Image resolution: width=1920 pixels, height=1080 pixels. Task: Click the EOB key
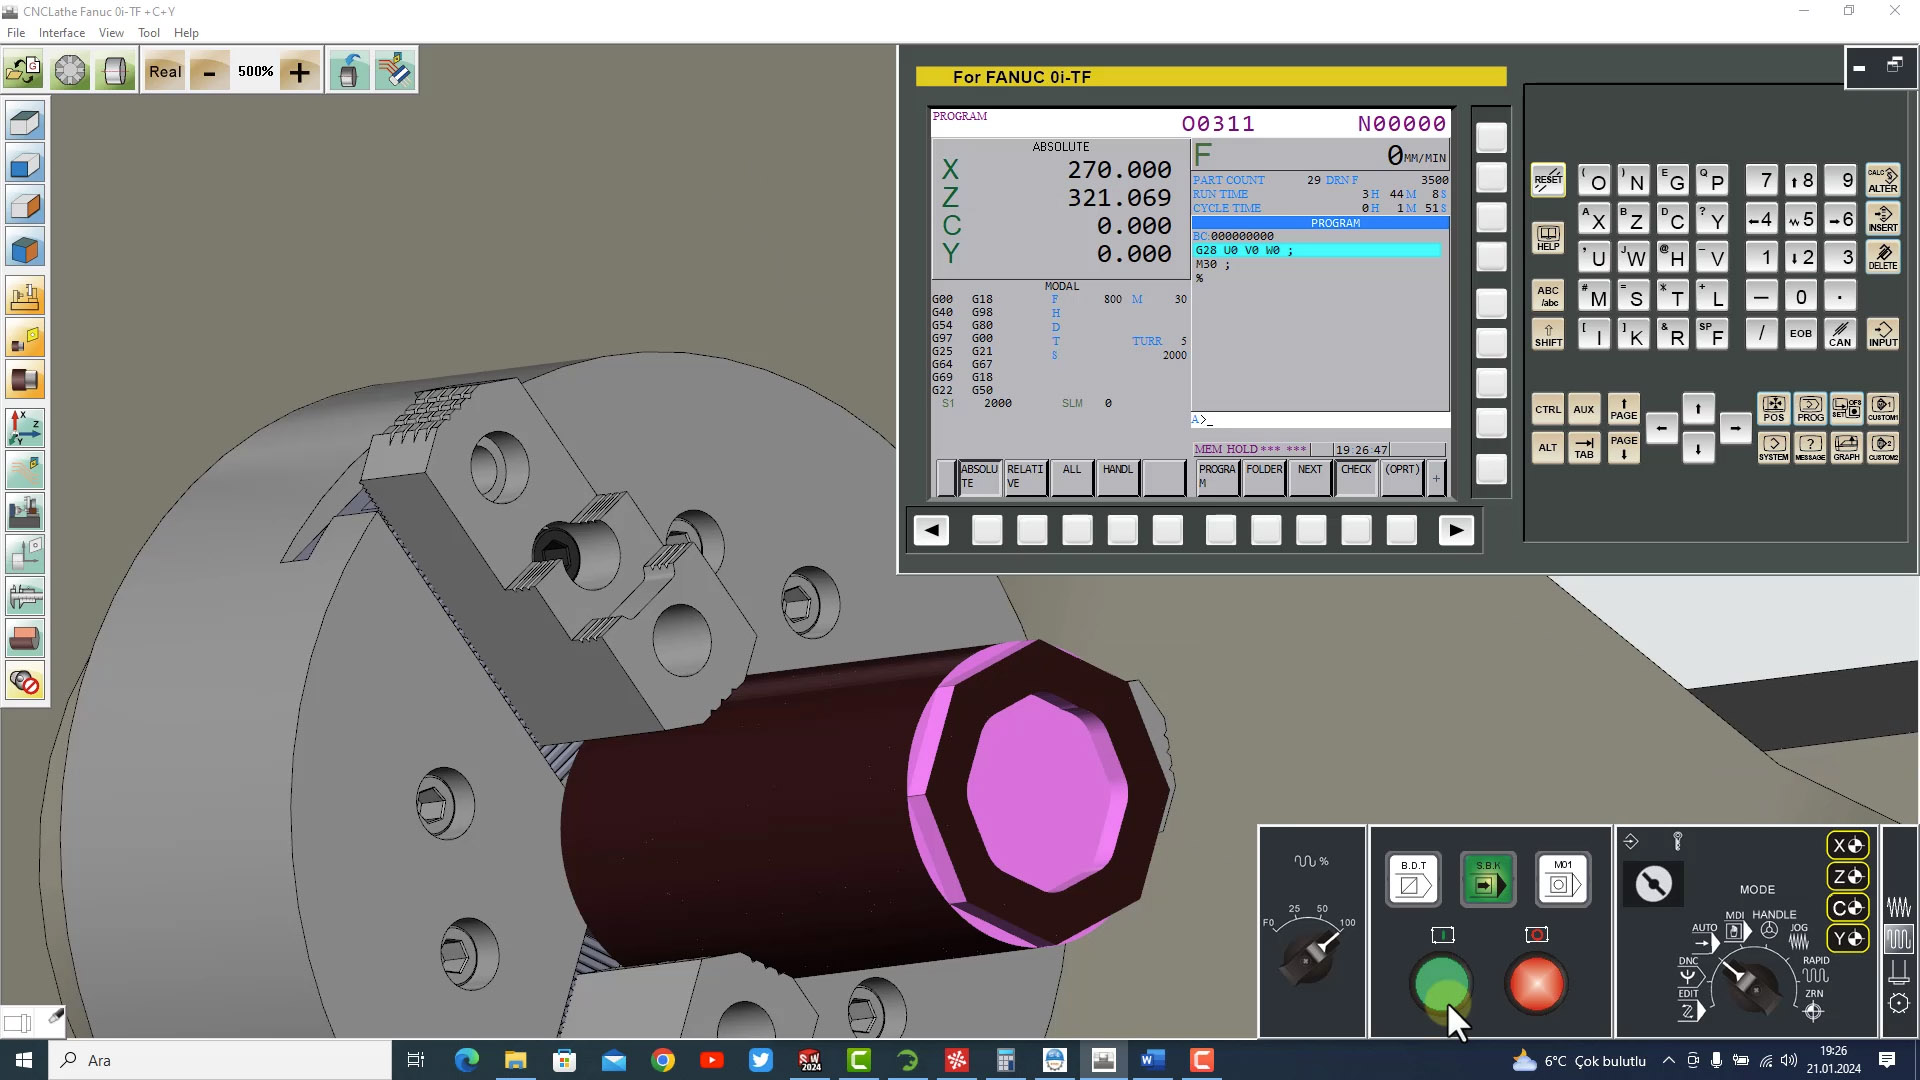tap(1800, 334)
